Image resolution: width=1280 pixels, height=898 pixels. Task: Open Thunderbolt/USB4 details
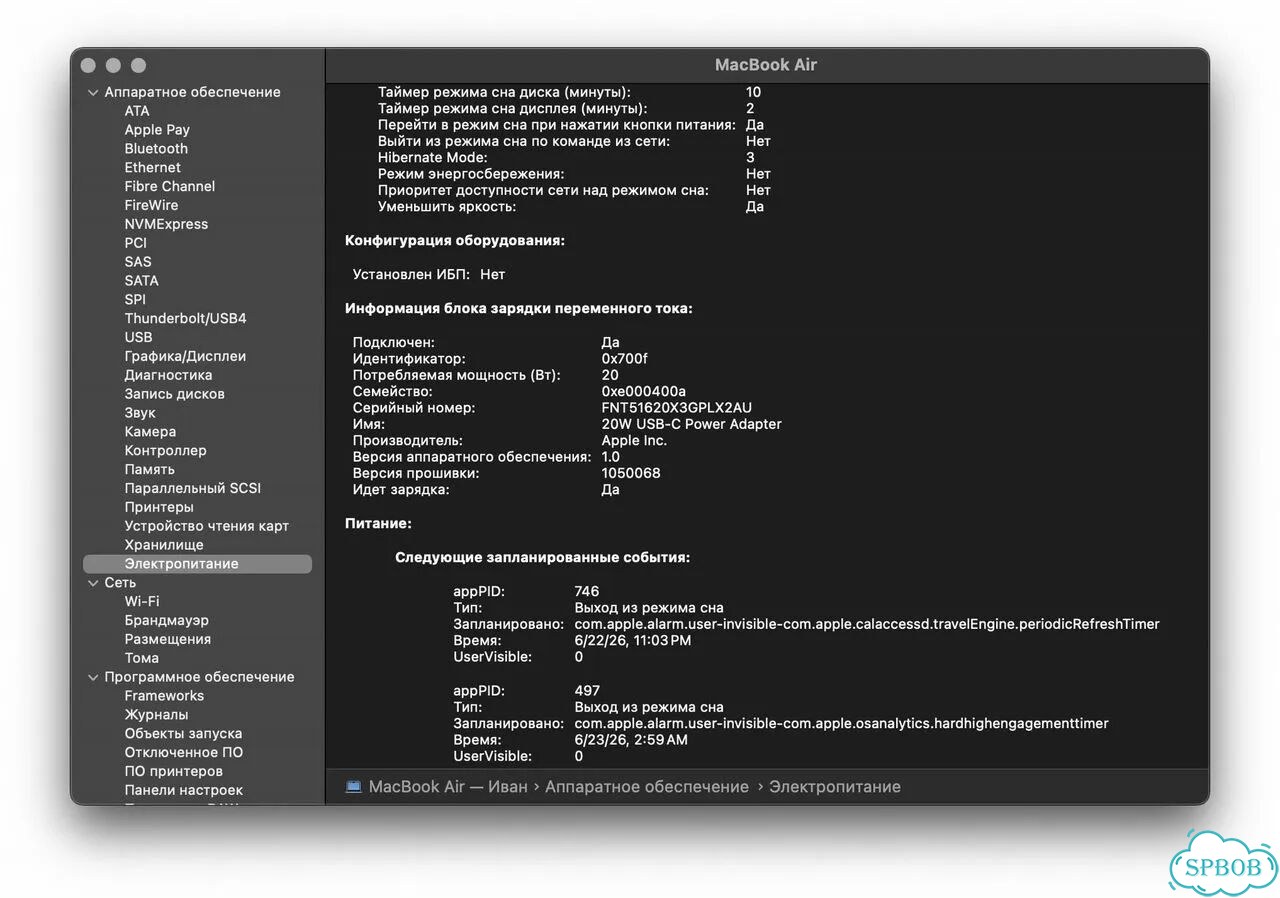tap(185, 318)
